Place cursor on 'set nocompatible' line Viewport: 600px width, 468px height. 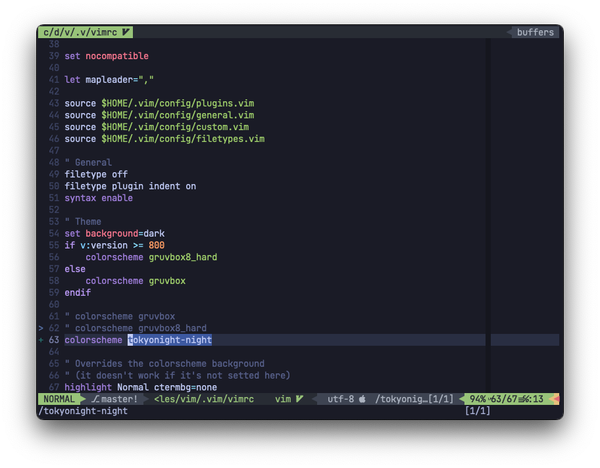106,56
